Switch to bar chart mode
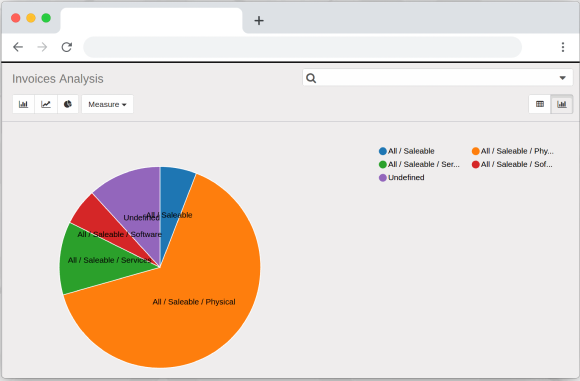This screenshot has height=381, width=580. click(x=23, y=104)
